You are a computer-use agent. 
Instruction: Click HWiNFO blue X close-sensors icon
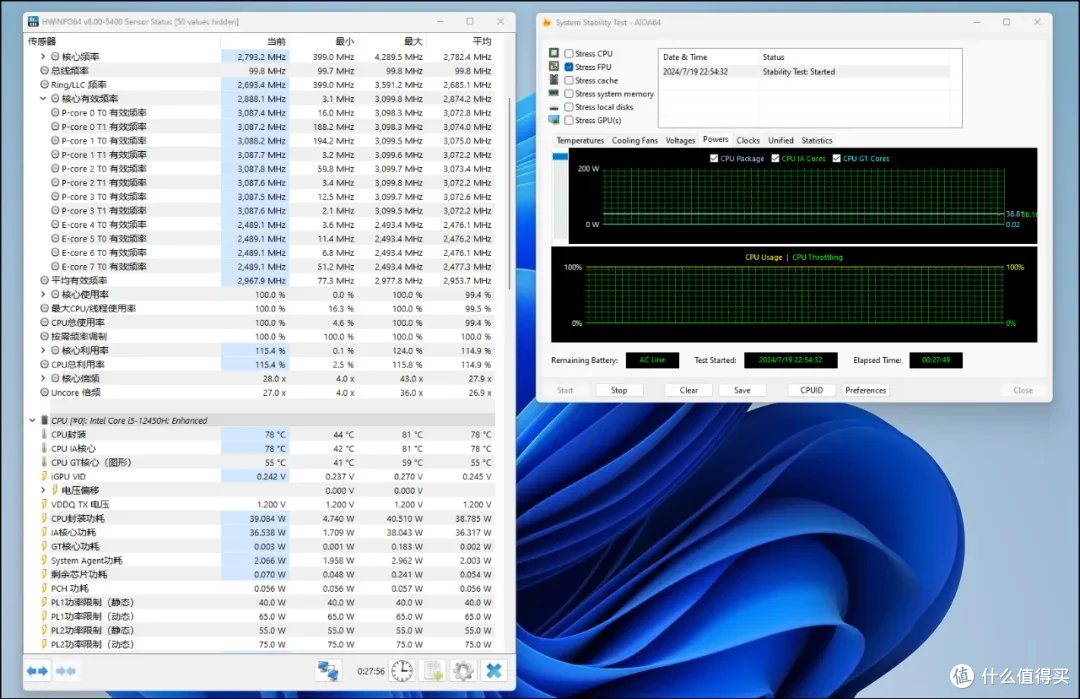[494, 671]
